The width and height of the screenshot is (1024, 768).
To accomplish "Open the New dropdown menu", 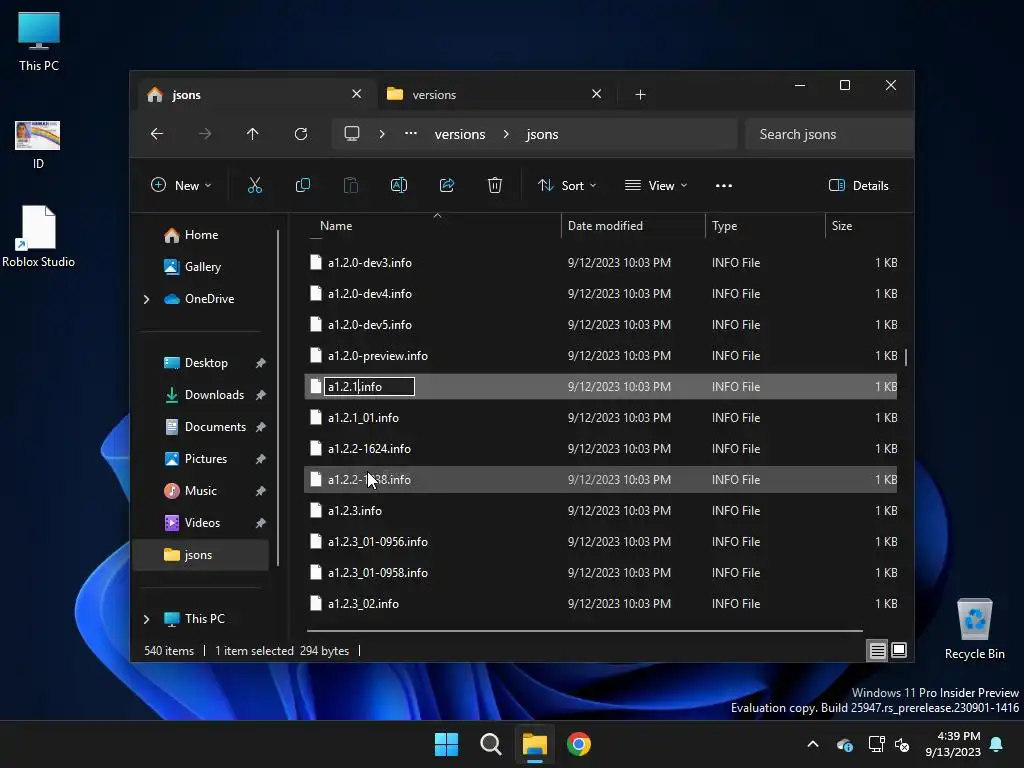I will [x=181, y=185].
